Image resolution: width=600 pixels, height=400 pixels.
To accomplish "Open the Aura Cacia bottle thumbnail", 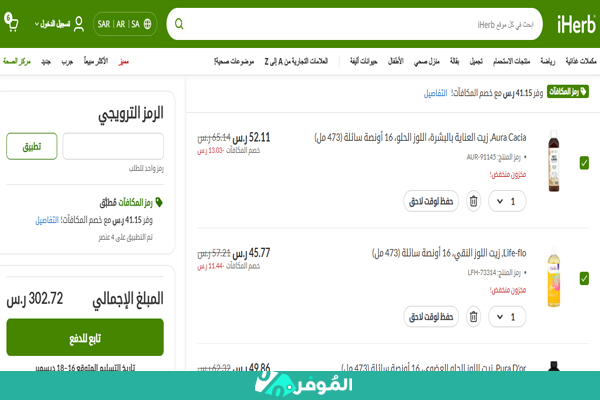I will (554, 161).
